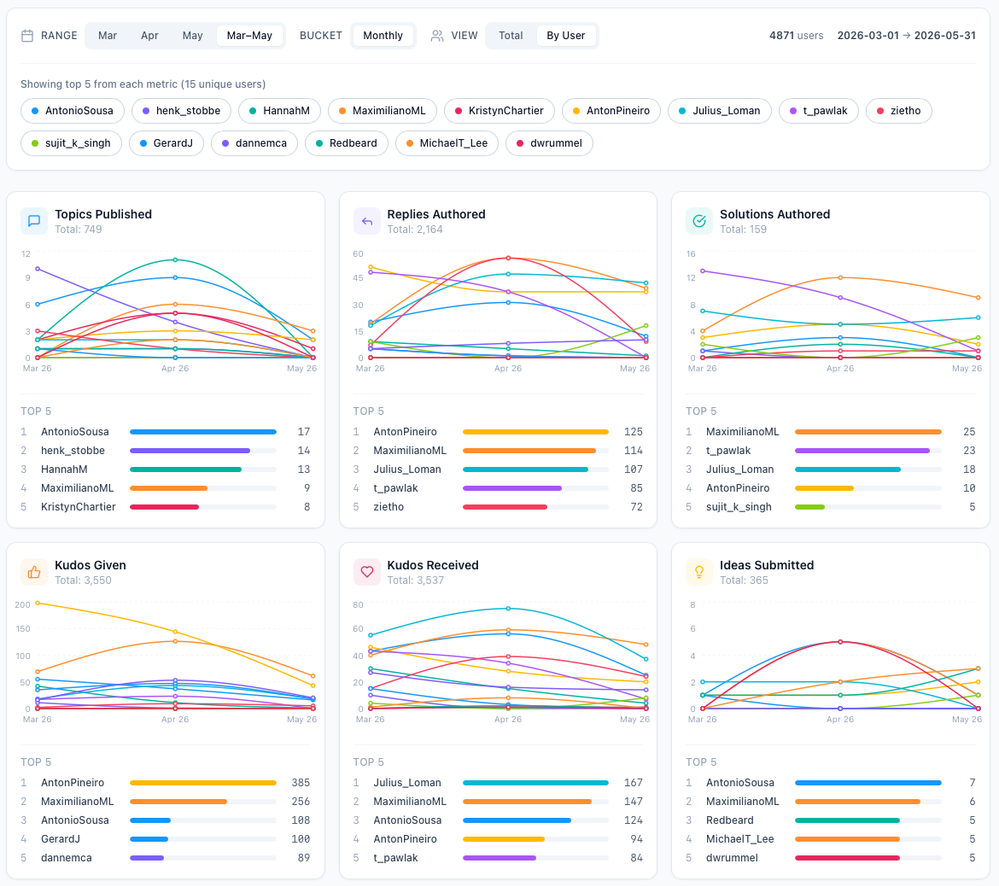The height and width of the screenshot is (886, 999).
Task: Click the Redbeard legend chip
Action: (347, 143)
